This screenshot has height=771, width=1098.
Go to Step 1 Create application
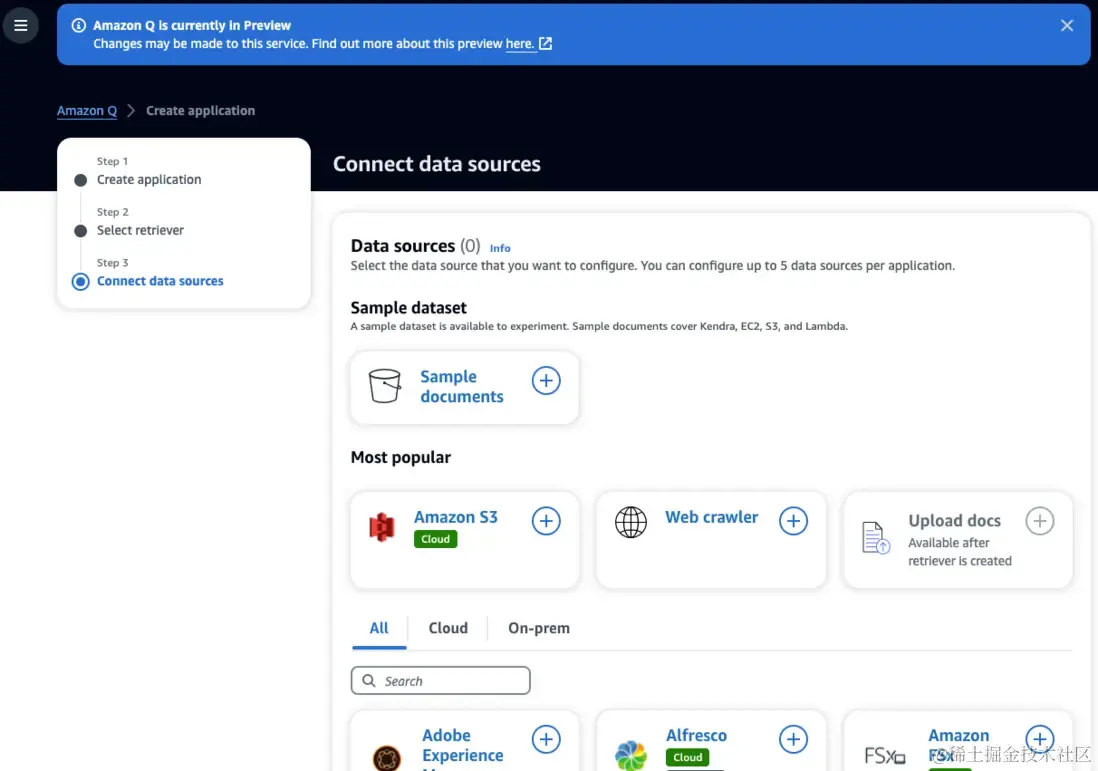pos(149,179)
